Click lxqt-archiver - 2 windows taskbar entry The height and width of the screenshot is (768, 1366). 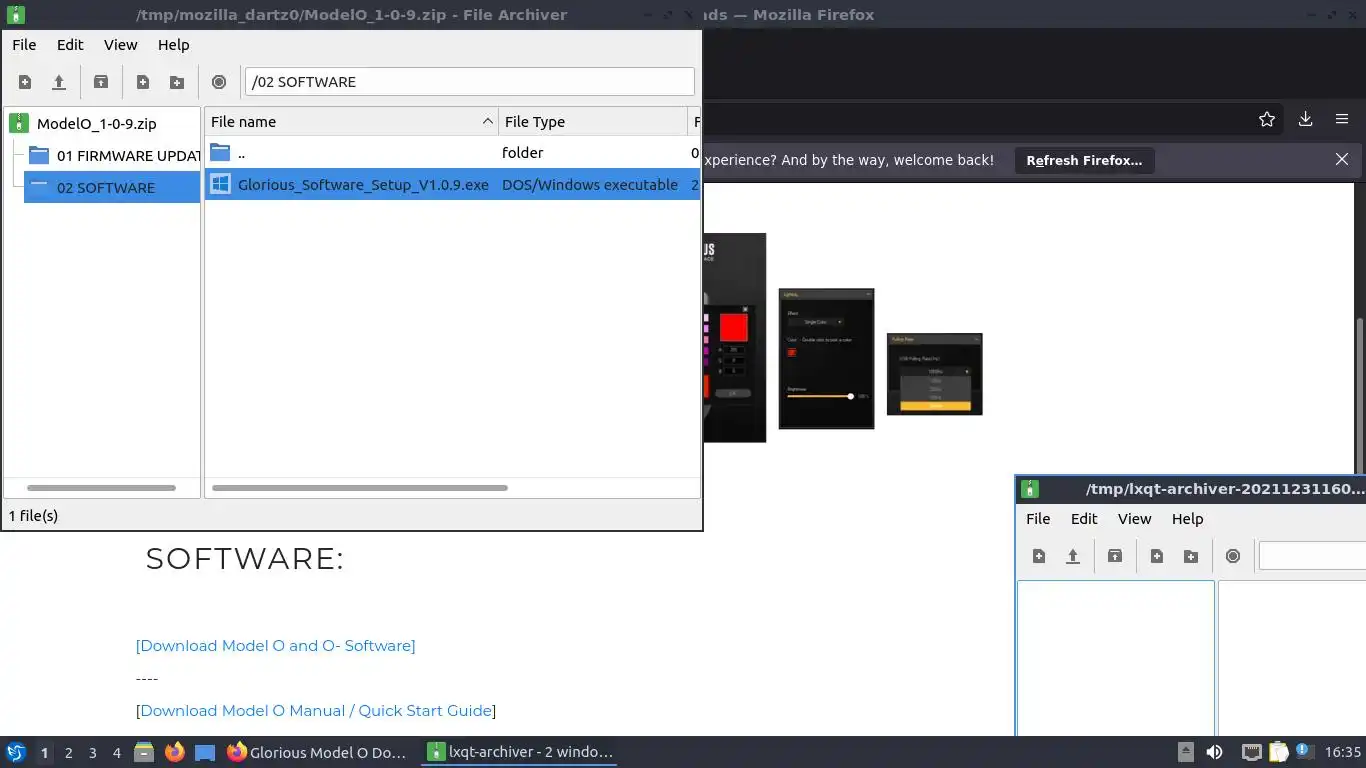click(520, 752)
